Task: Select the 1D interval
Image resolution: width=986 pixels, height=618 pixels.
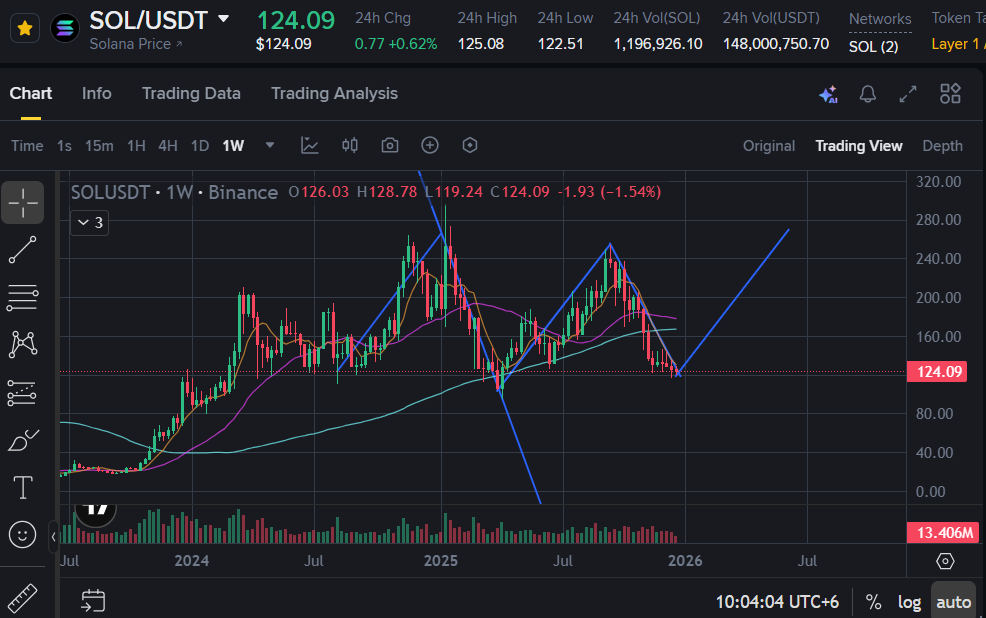Action: coord(200,146)
